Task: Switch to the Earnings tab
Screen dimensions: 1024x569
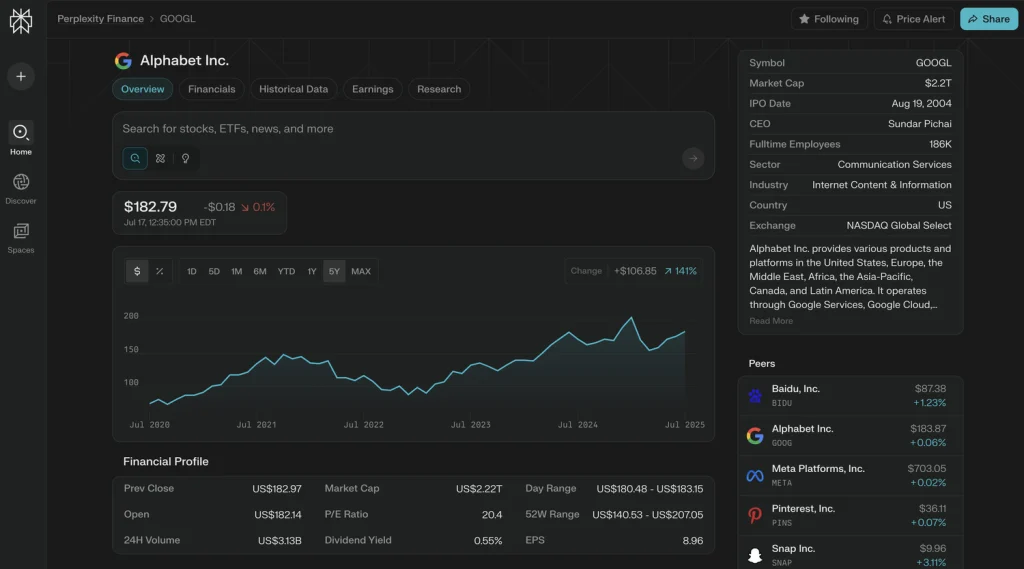Action: coord(372,89)
